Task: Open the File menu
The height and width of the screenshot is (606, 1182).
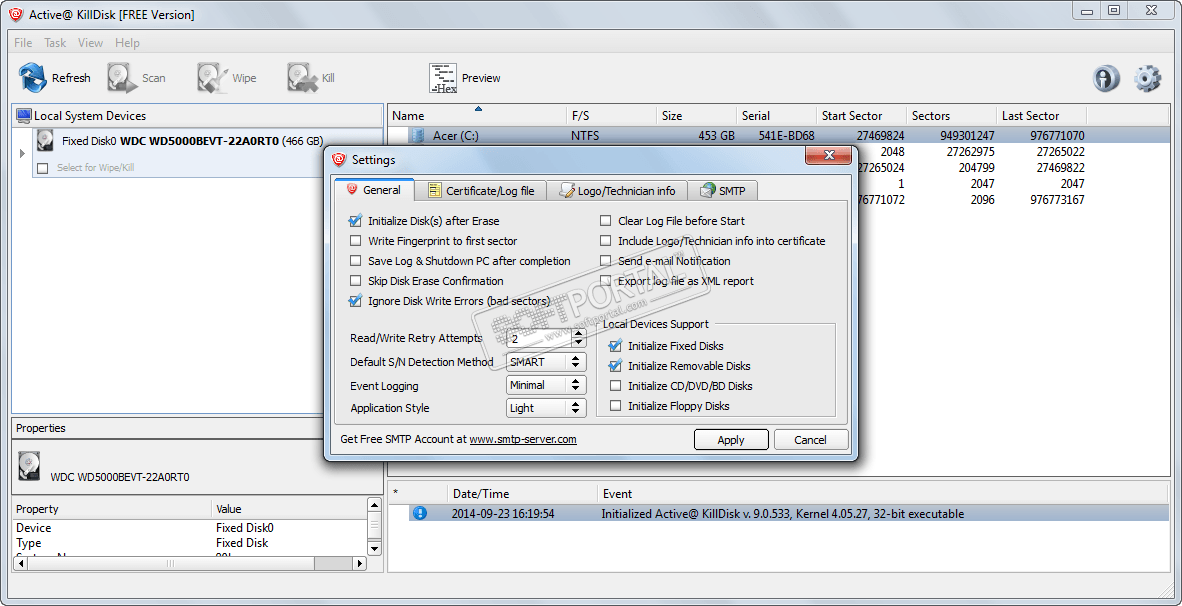Action: (x=23, y=43)
